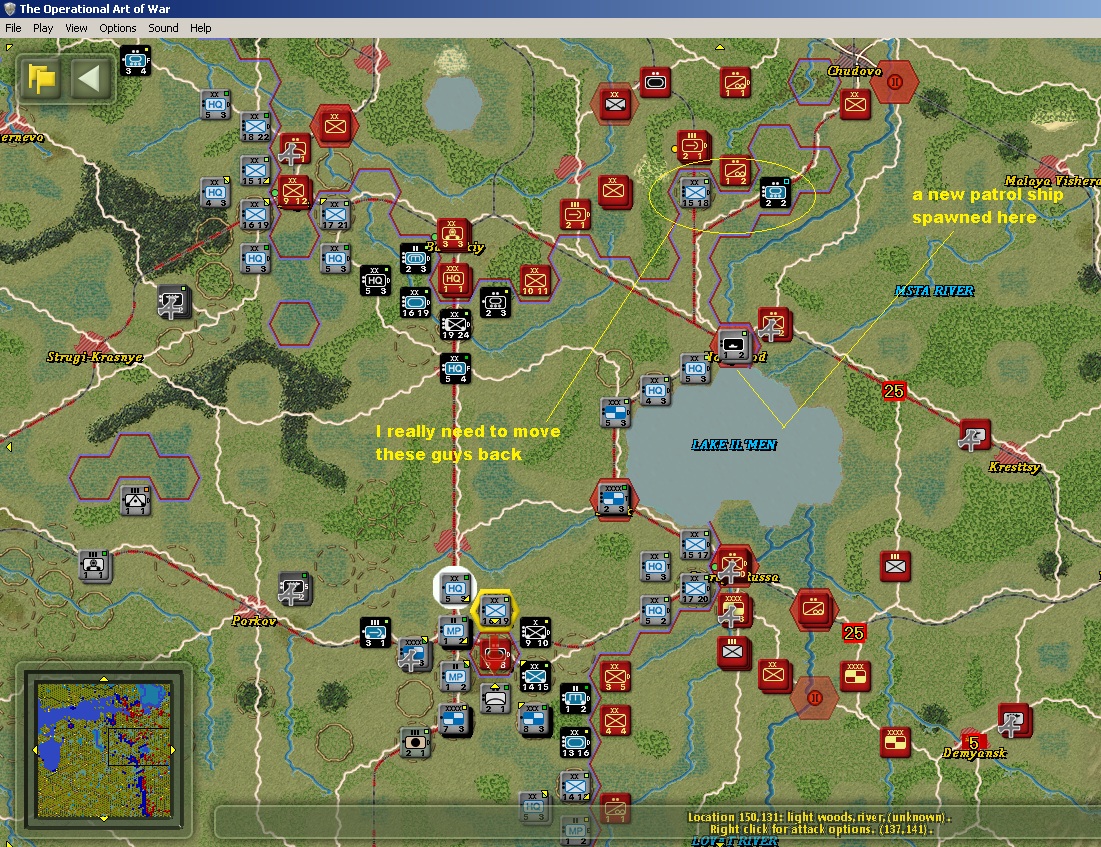Select red infantry unit 3 5
The image size is (1101, 847).
(615, 676)
